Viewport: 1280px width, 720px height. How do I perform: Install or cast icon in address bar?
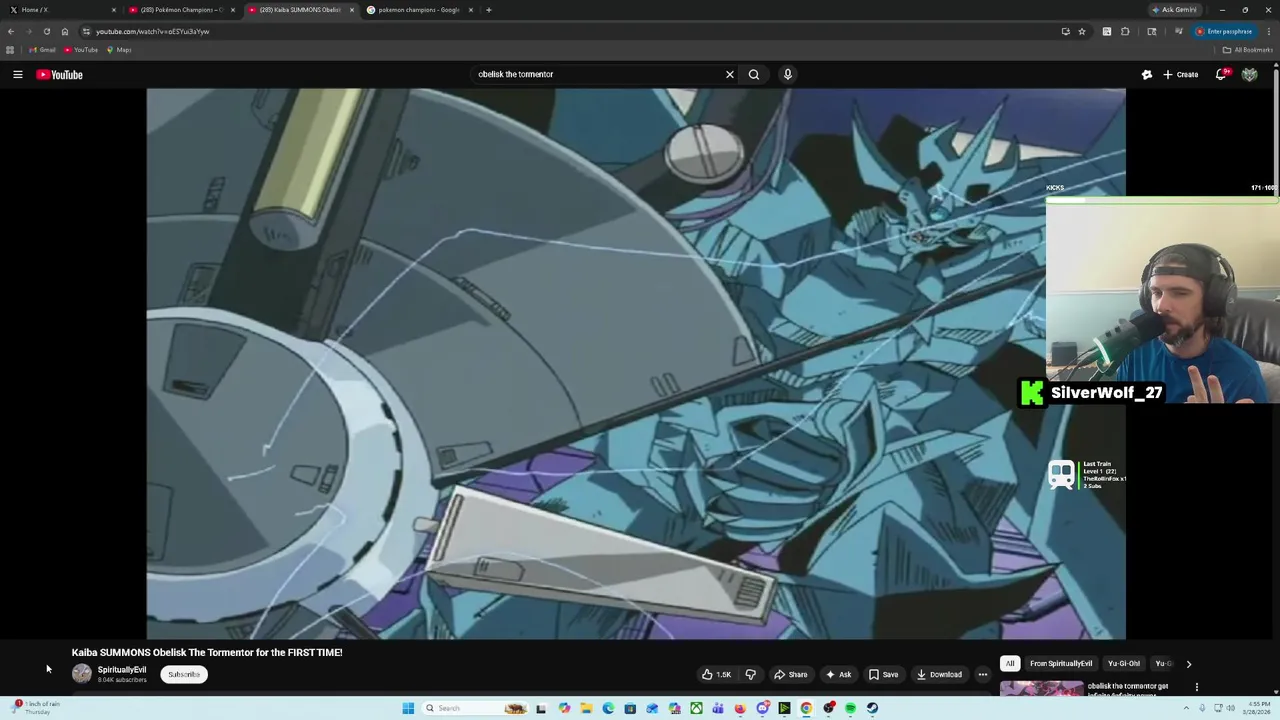click(1065, 31)
